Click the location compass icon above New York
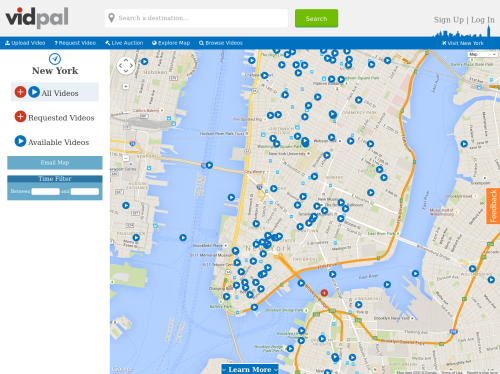Image resolution: width=500 pixels, height=374 pixels. coord(55,59)
